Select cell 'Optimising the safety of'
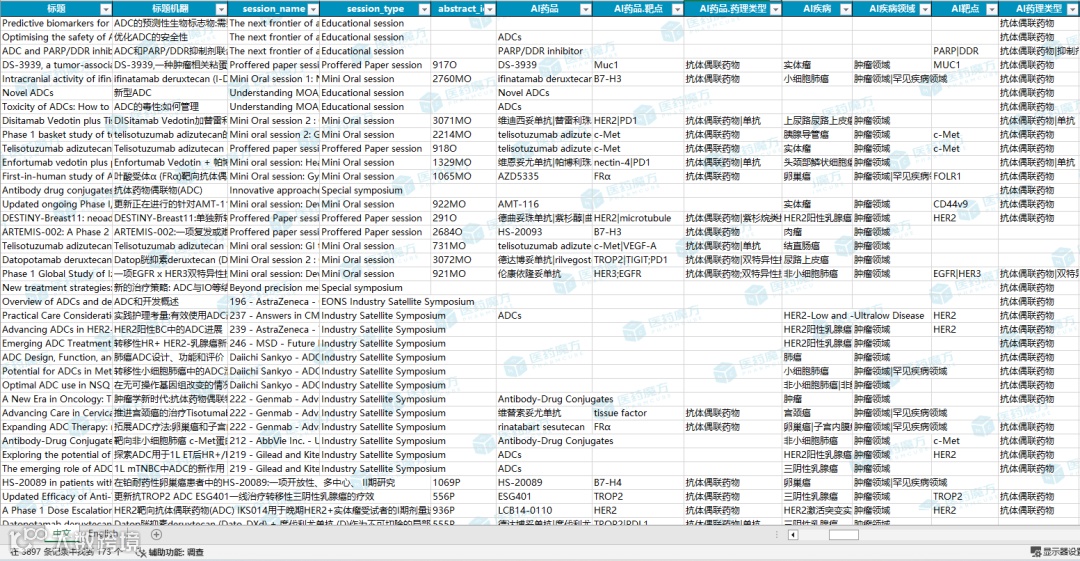Screen dimensions: 1080x561 (x=56, y=37)
